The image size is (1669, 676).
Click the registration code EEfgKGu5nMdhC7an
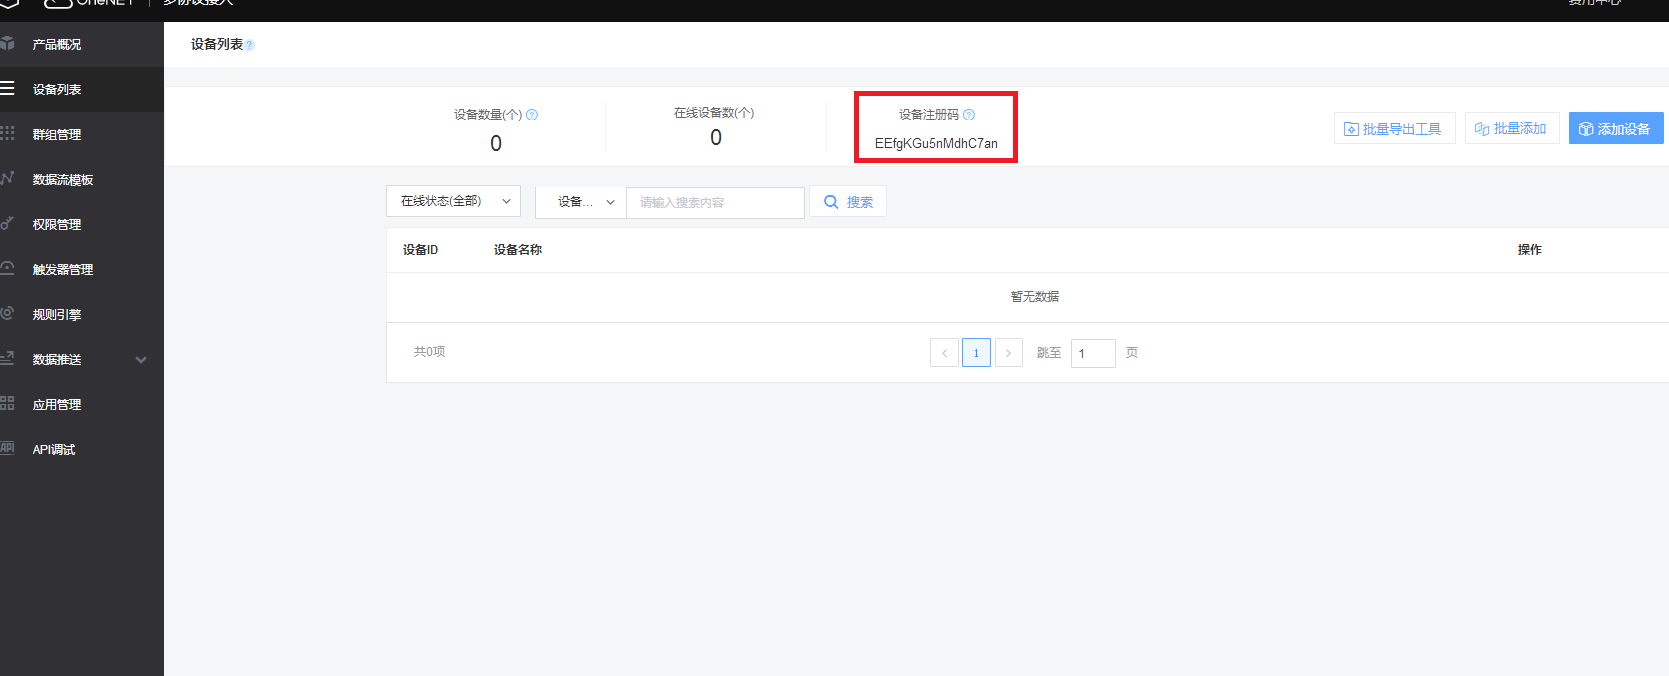pos(936,143)
